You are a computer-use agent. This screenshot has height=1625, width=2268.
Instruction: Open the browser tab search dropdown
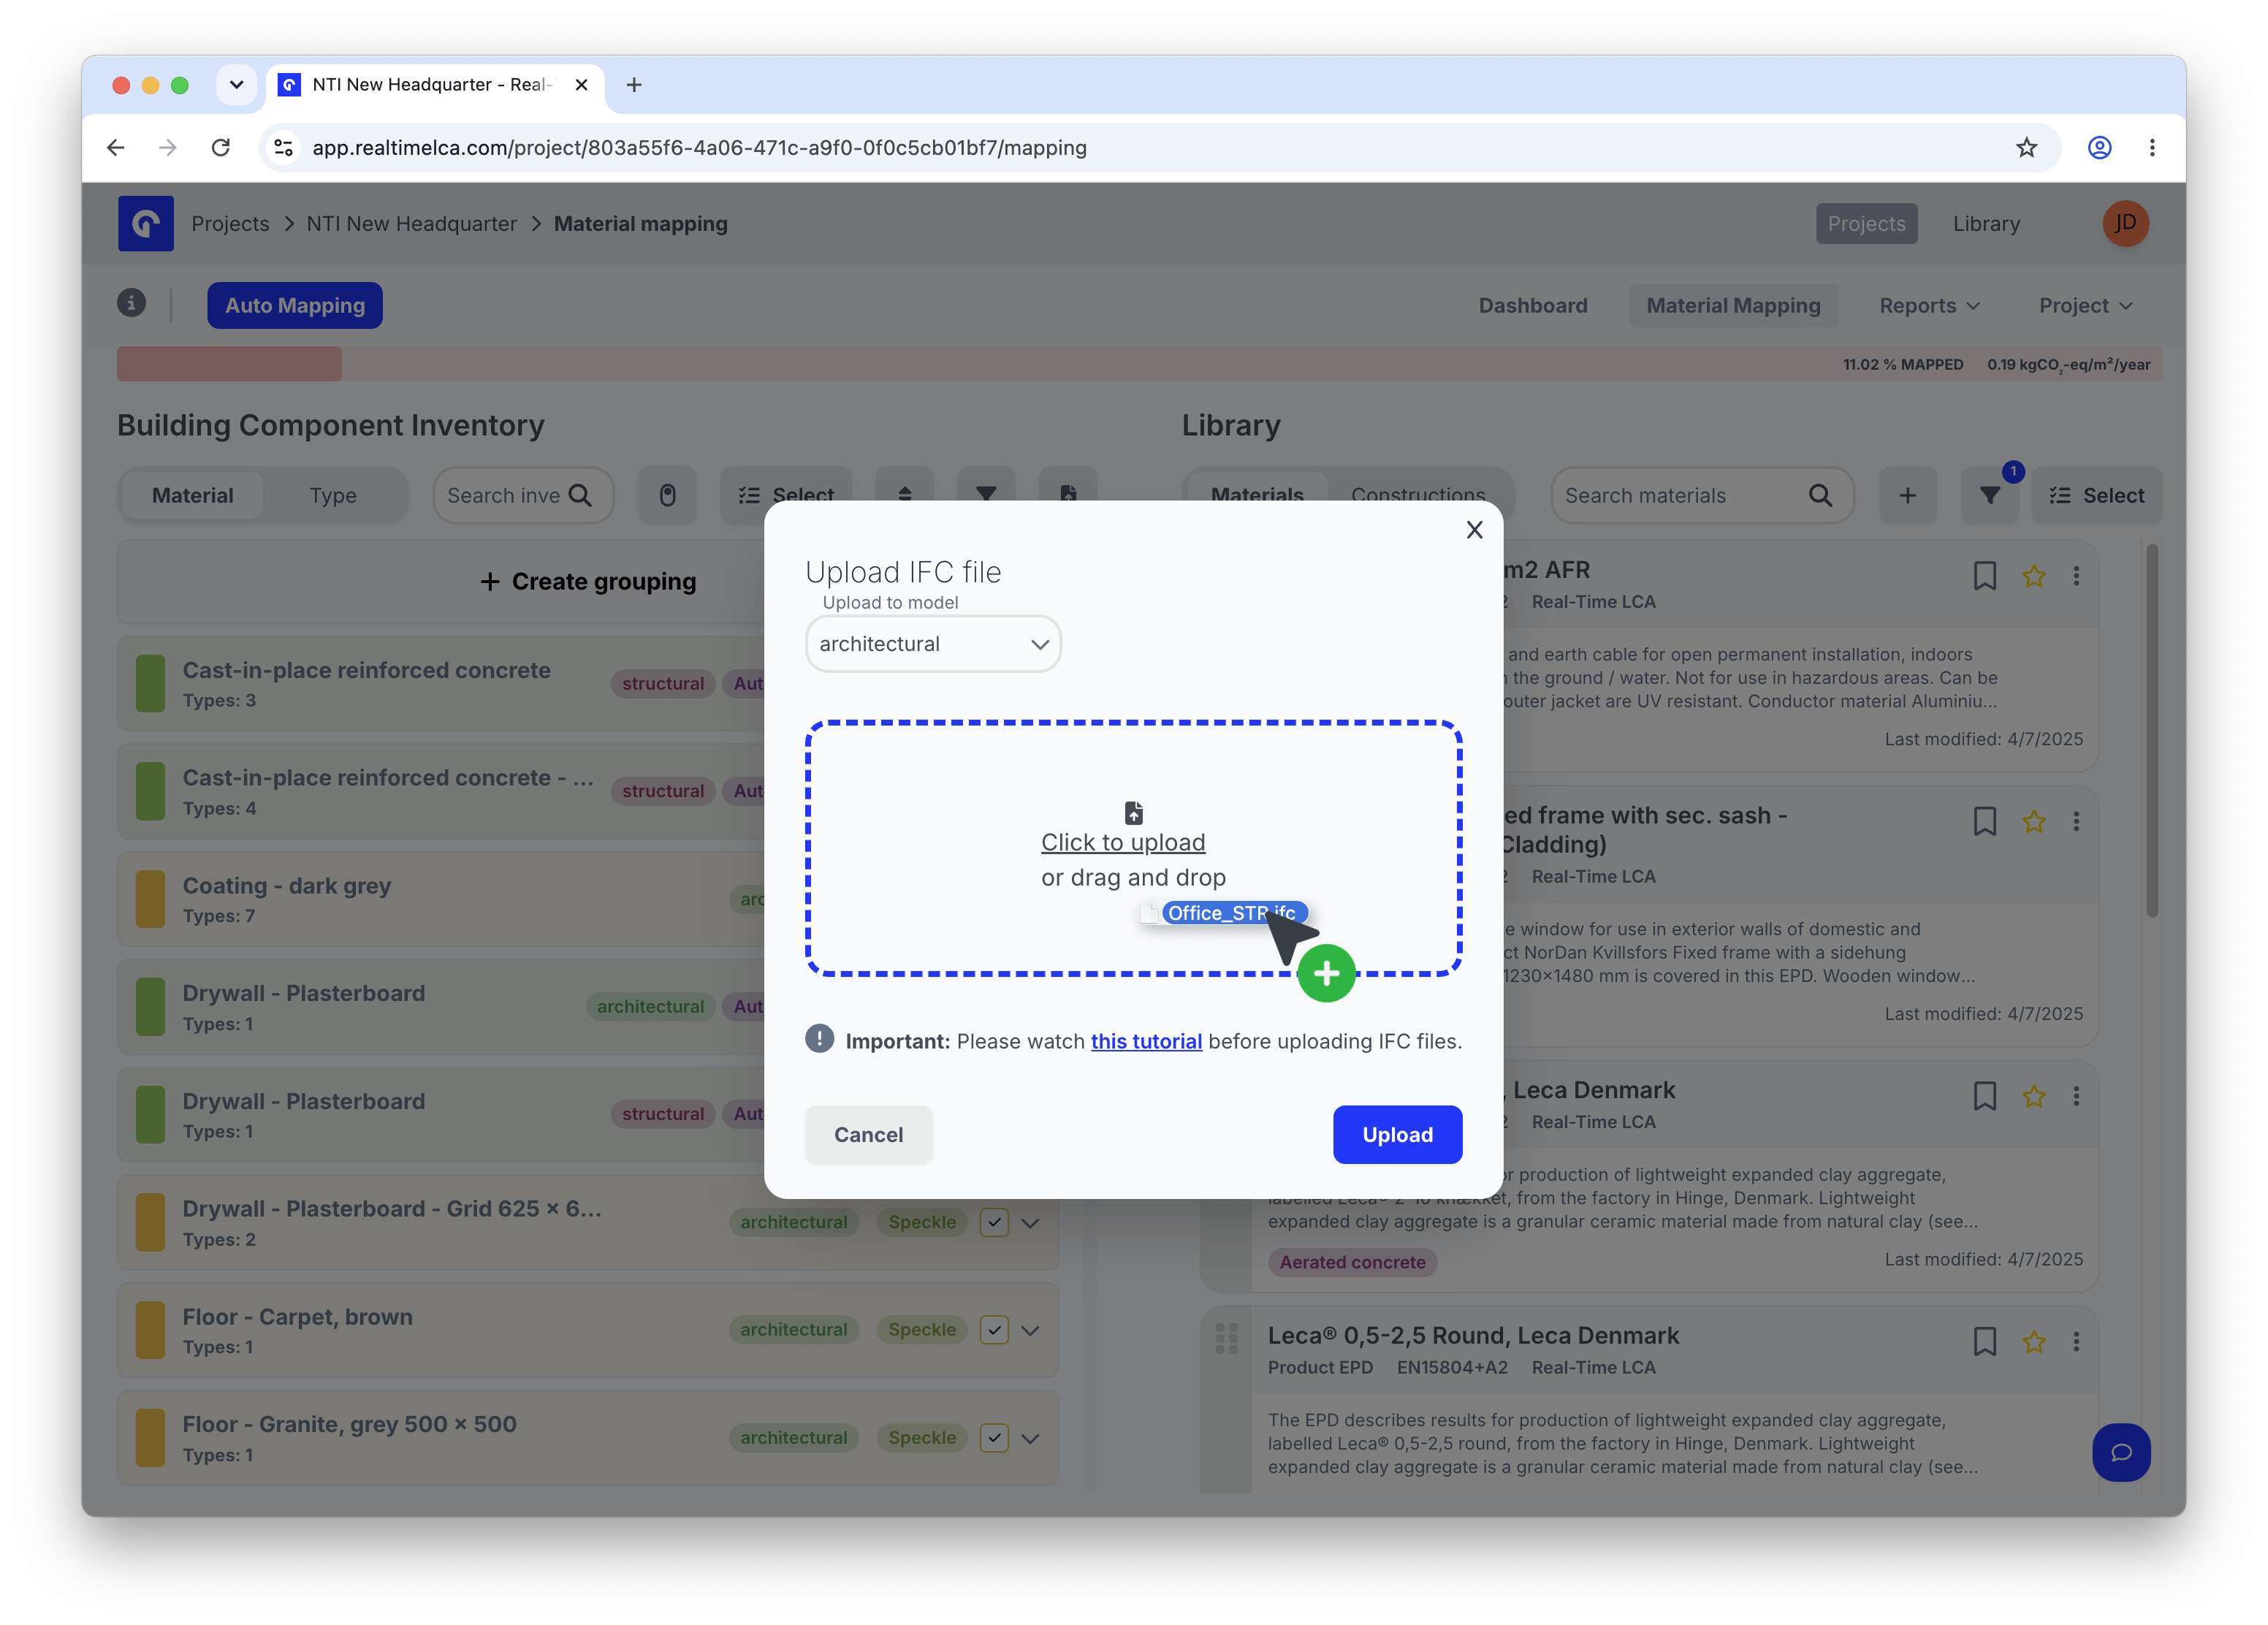(236, 85)
